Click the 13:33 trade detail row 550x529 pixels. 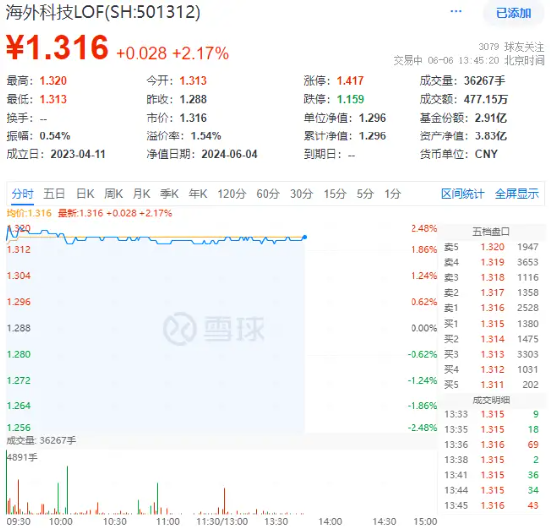click(x=491, y=414)
